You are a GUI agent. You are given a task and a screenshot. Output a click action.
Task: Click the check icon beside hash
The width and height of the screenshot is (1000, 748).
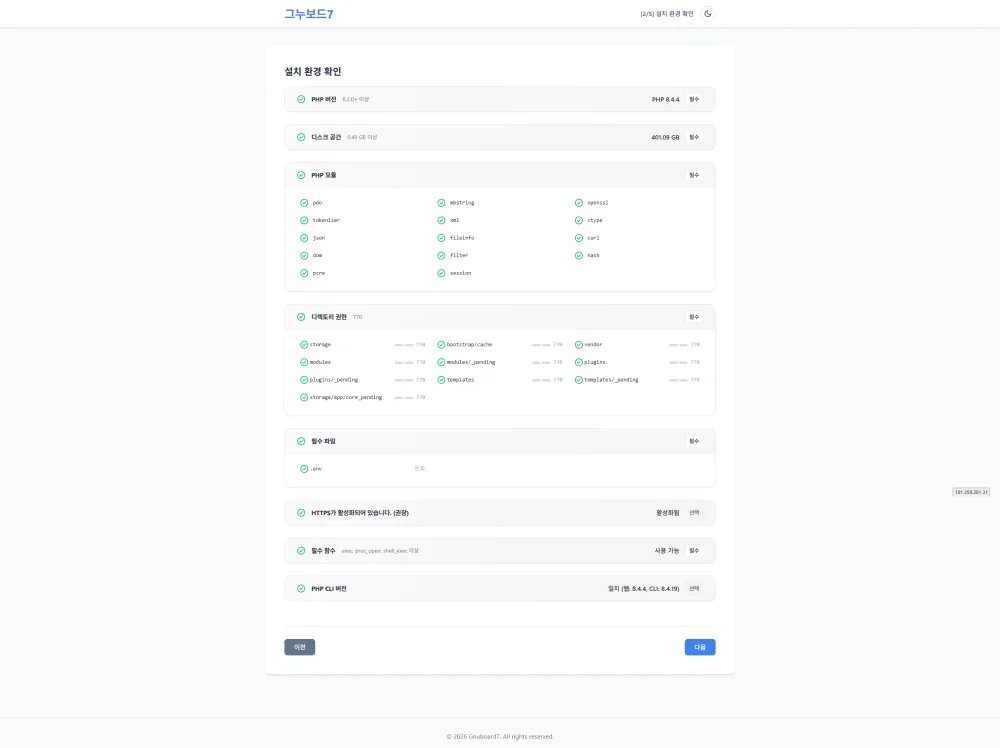tap(579, 255)
